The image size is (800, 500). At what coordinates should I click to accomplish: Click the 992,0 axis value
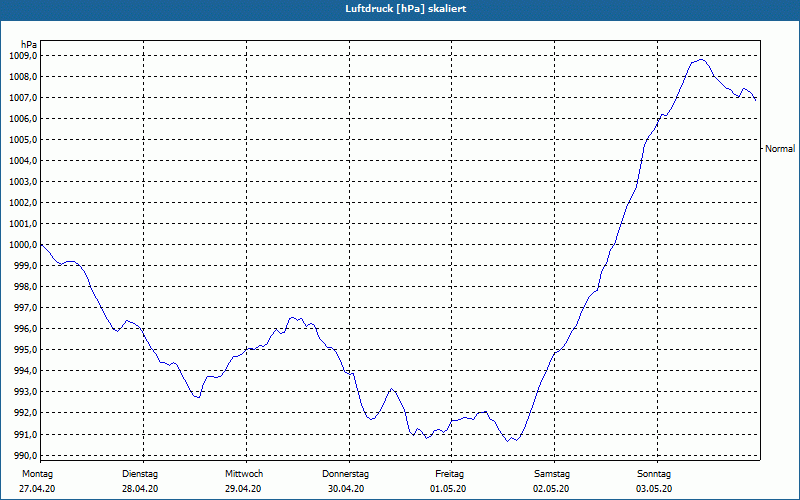[x=25, y=413]
